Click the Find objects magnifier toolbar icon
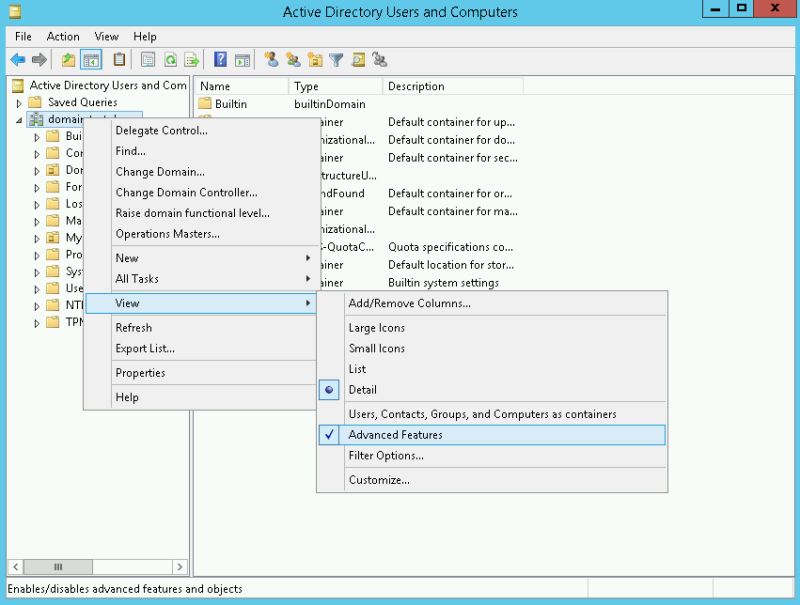The height and width of the screenshot is (605, 800). click(x=358, y=59)
